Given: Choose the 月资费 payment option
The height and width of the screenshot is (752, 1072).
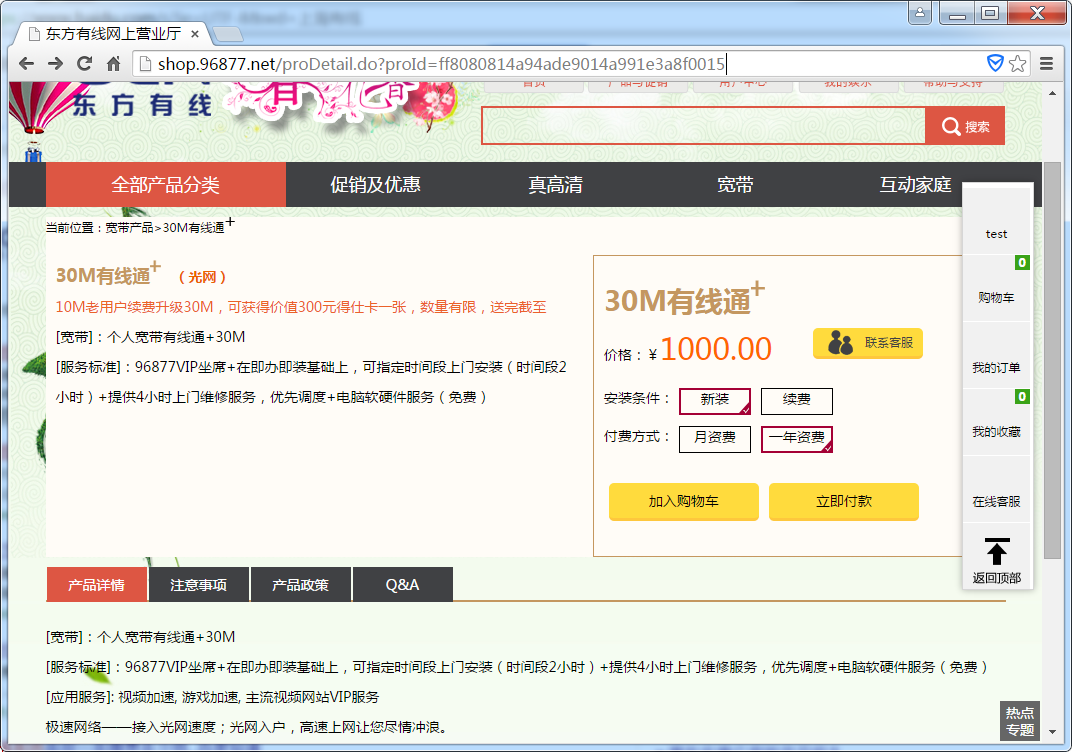Looking at the screenshot, I should point(715,438).
